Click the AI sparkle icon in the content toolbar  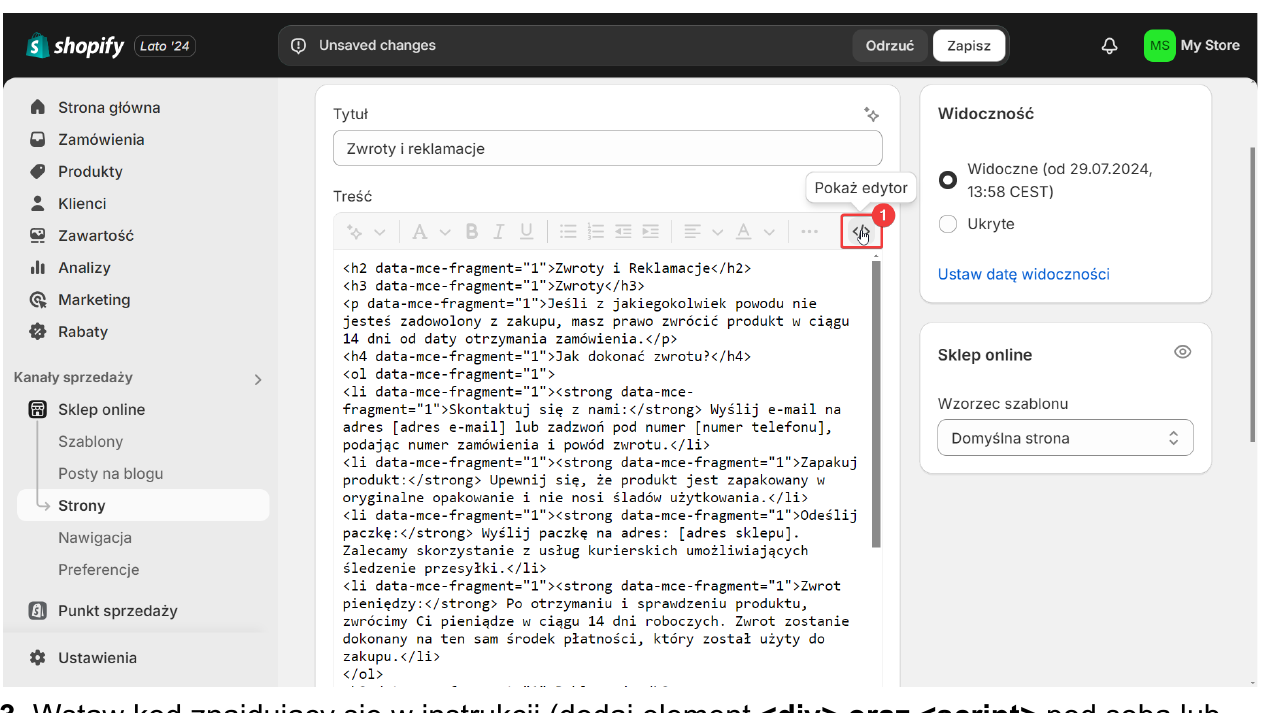click(354, 232)
